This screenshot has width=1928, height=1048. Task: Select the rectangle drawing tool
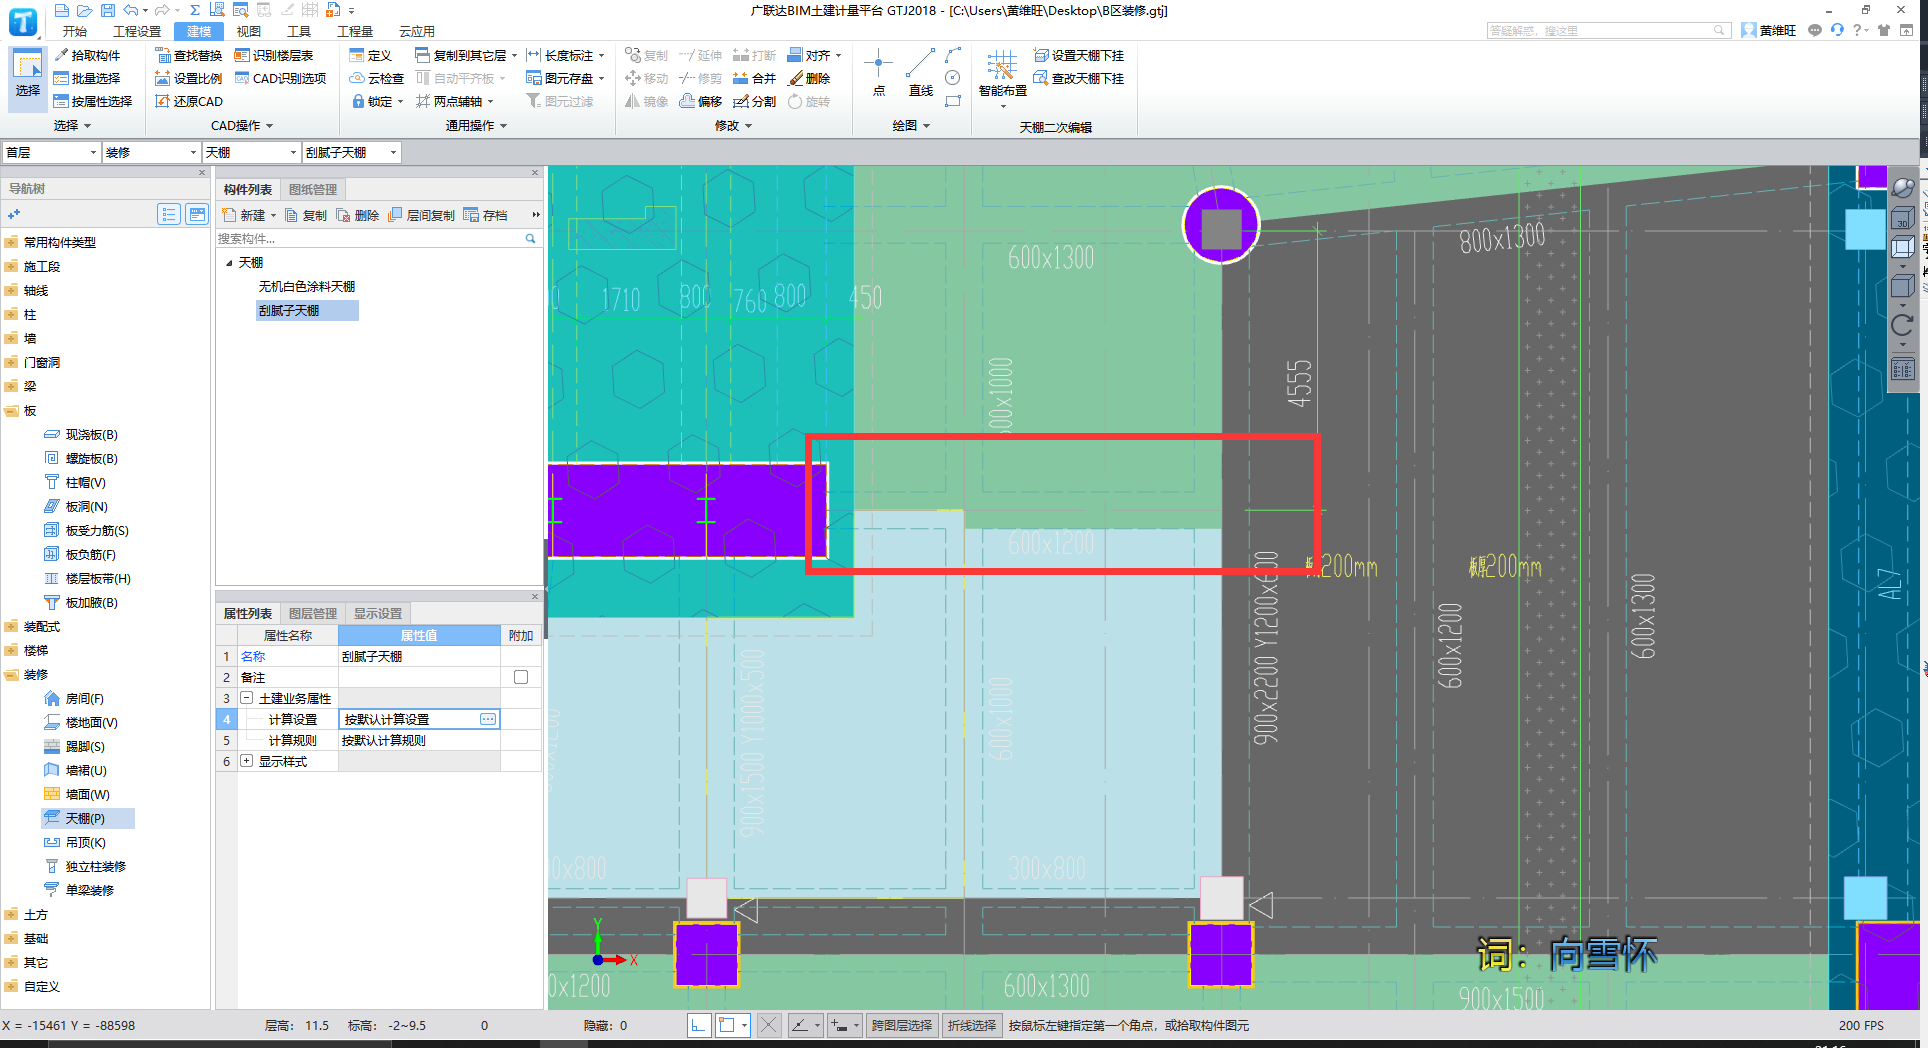953,101
